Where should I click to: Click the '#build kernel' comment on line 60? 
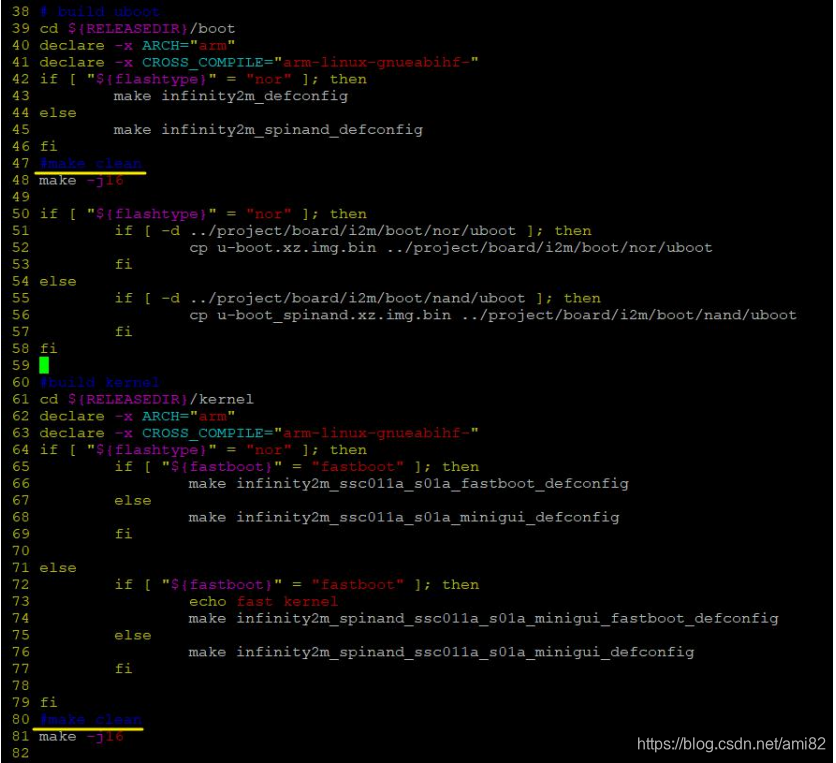point(100,382)
